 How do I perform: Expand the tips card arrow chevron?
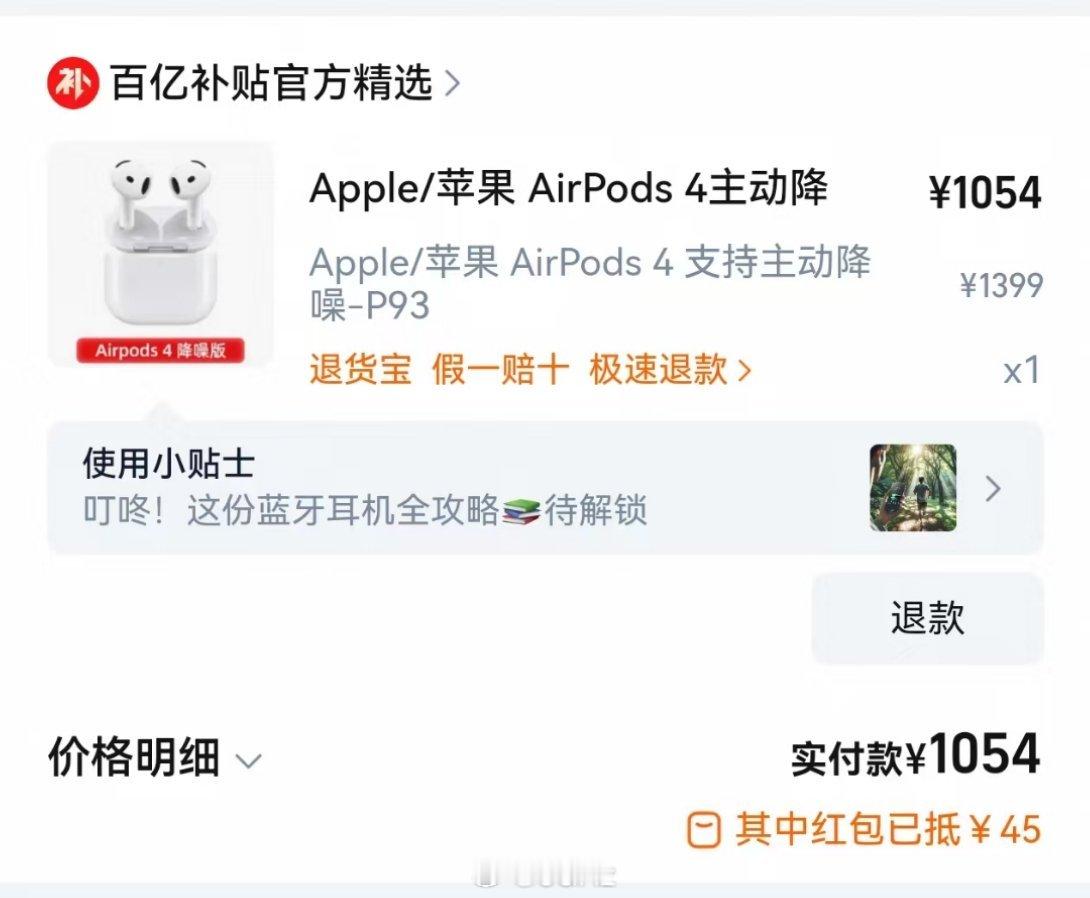(993, 489)
